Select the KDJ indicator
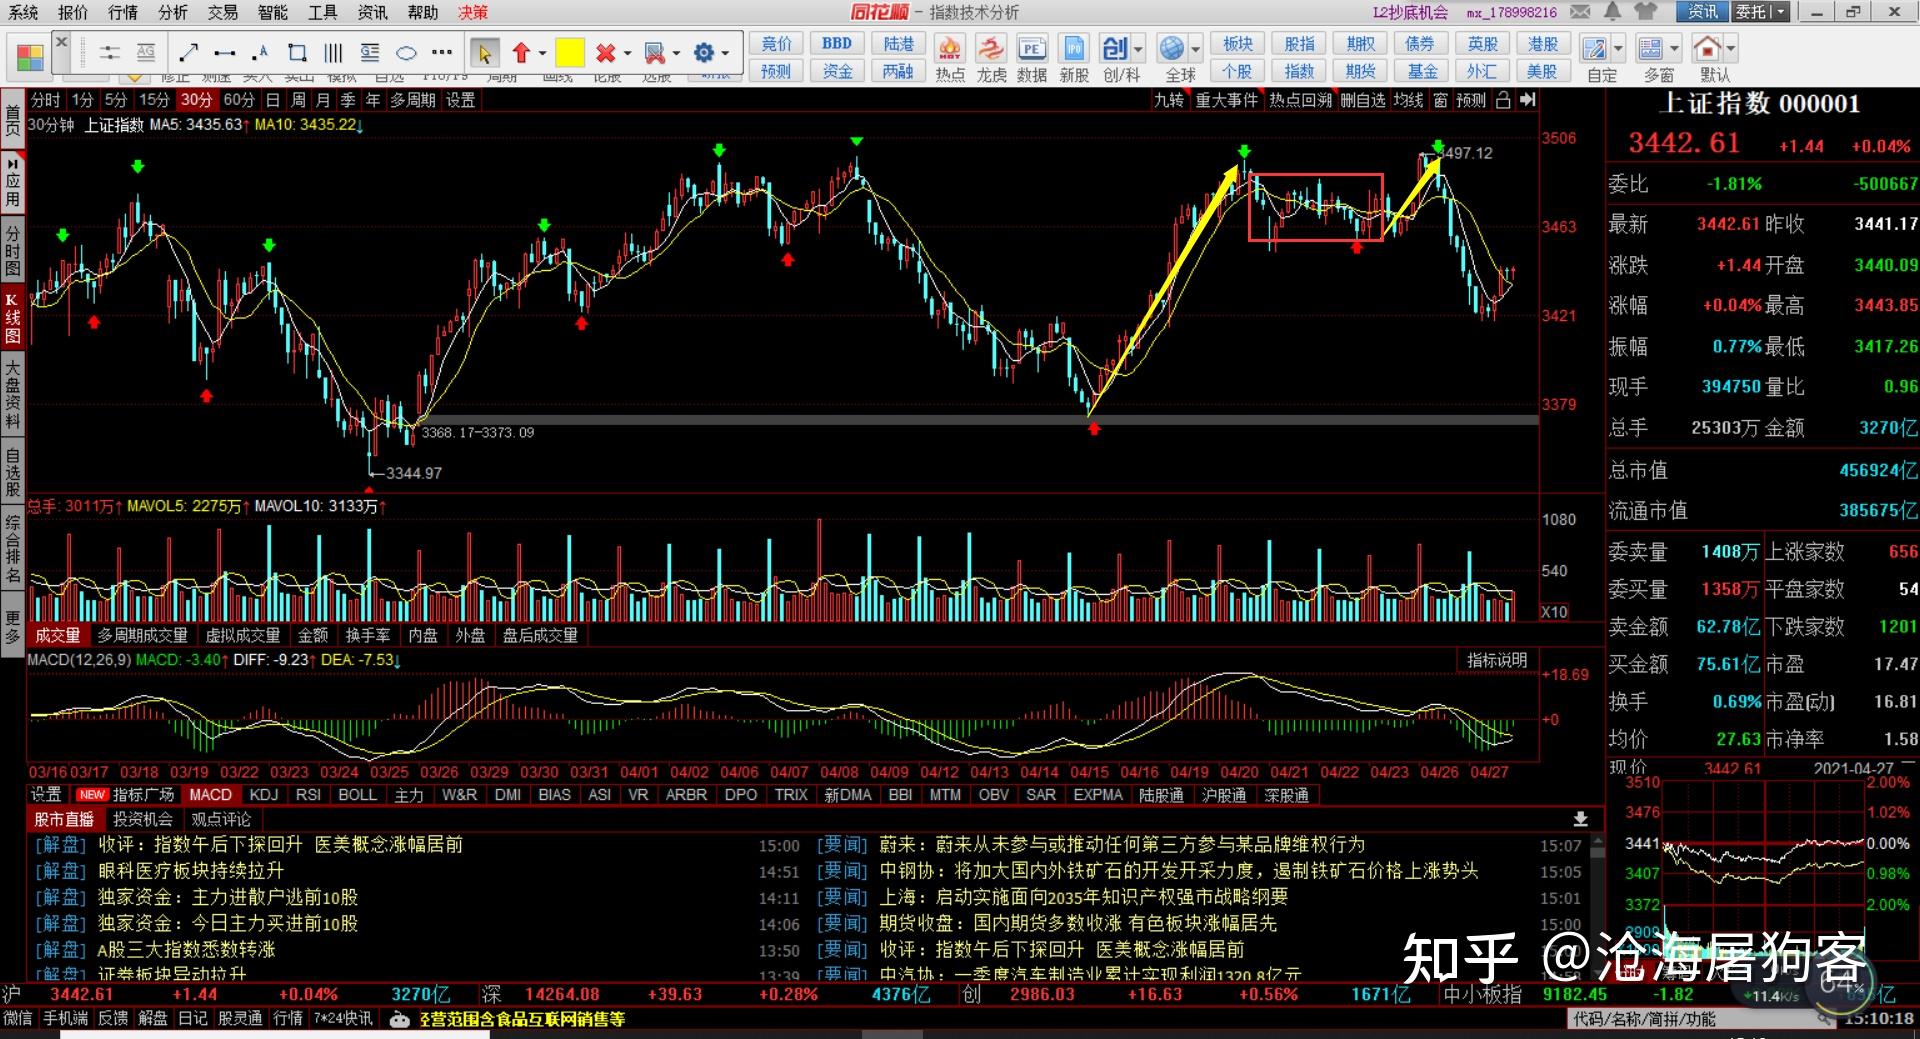Screen dimensions: 1920x1039 [x=264, y=795]
